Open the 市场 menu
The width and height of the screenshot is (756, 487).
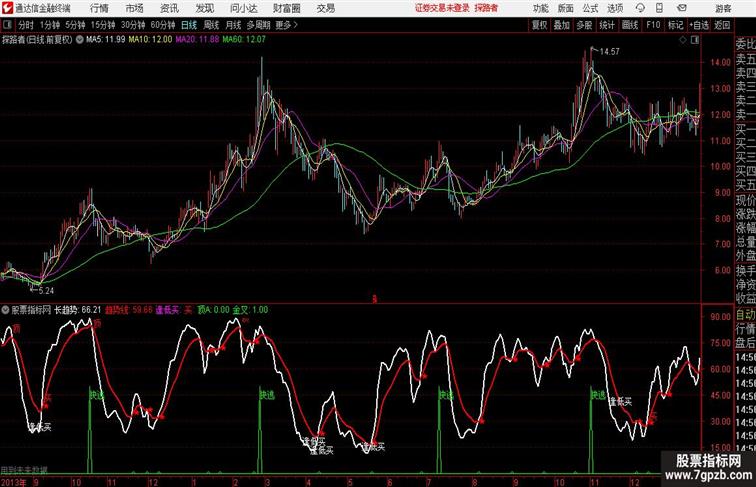pyautogui.click(x=135, y=8)
